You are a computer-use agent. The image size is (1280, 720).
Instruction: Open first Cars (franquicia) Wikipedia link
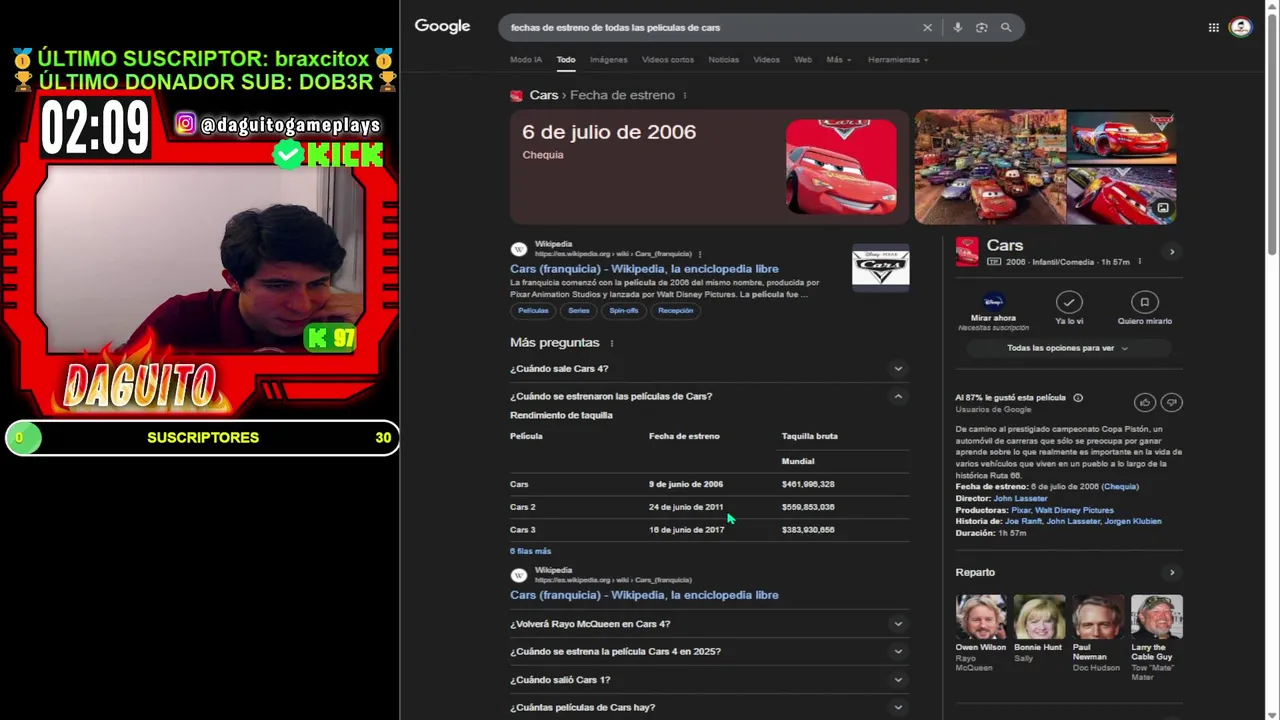(644, 269)
